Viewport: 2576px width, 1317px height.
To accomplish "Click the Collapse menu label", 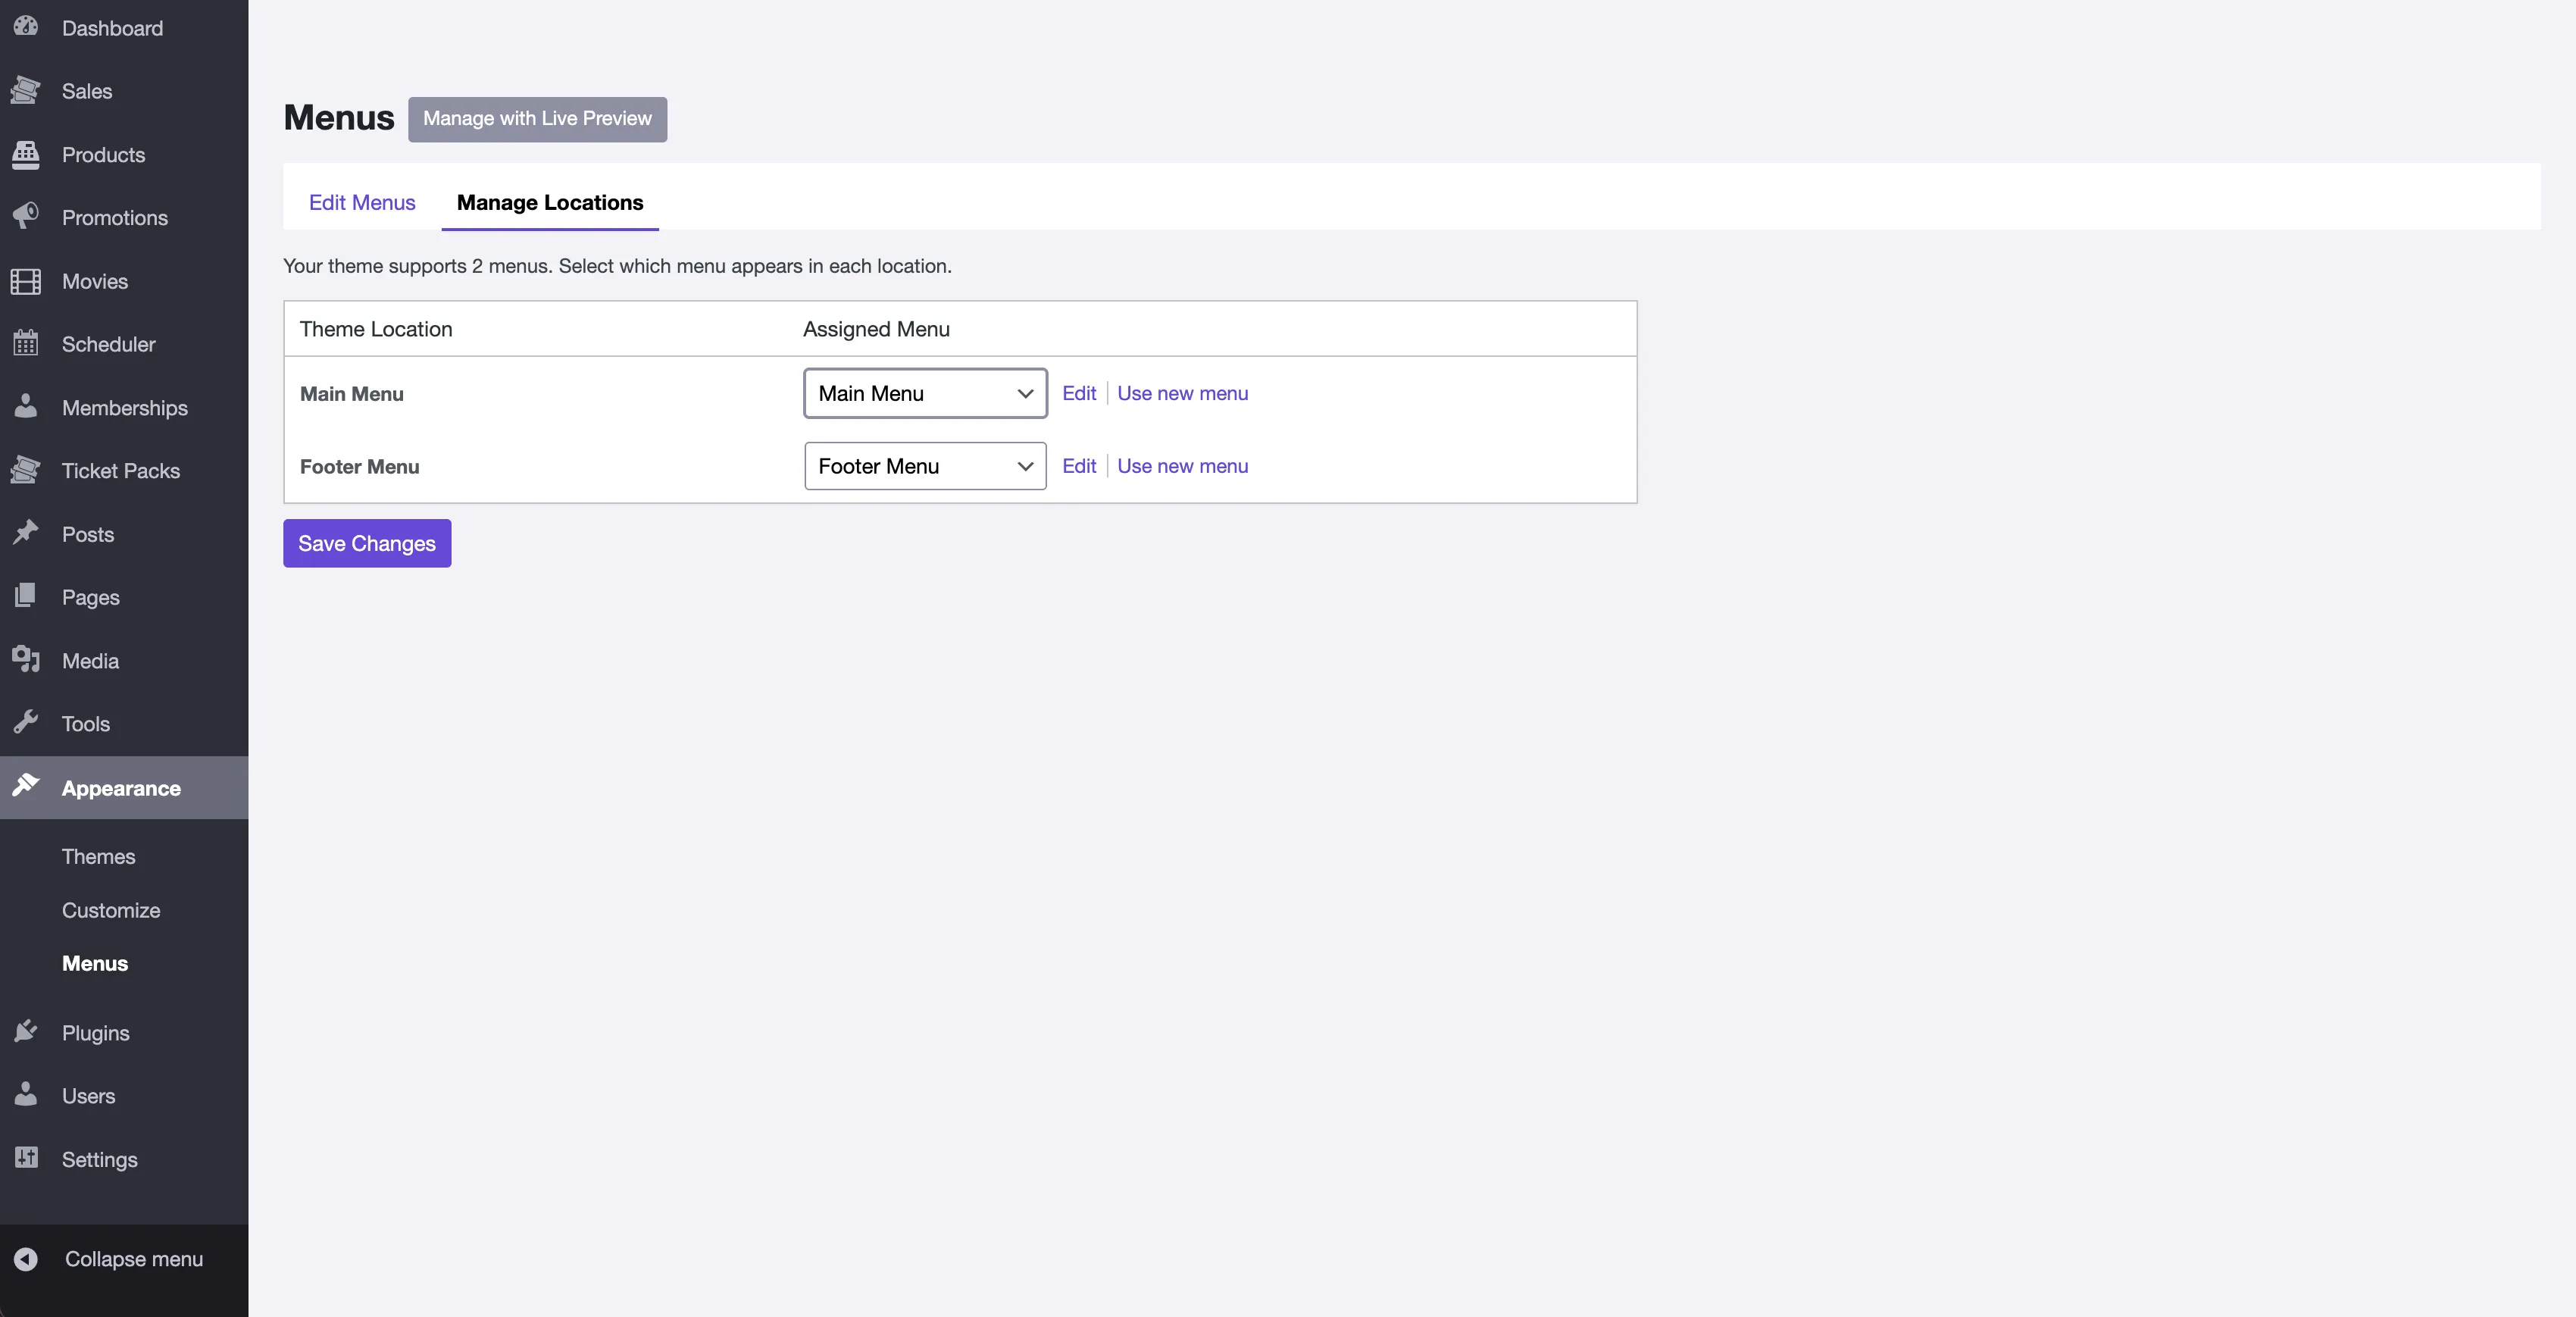I will click(x=134, y=1259).
